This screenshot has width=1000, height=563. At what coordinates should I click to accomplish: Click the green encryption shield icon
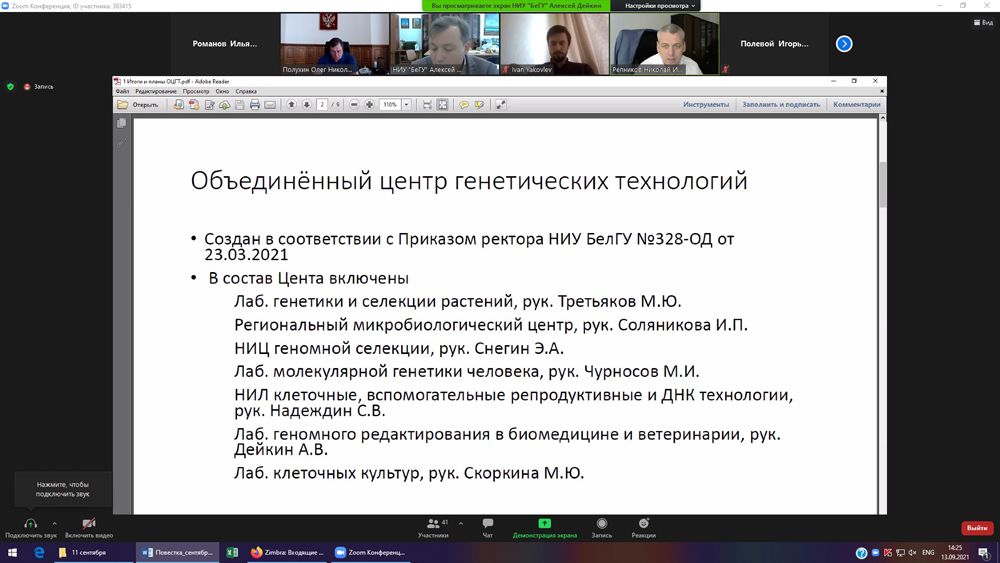10,87
